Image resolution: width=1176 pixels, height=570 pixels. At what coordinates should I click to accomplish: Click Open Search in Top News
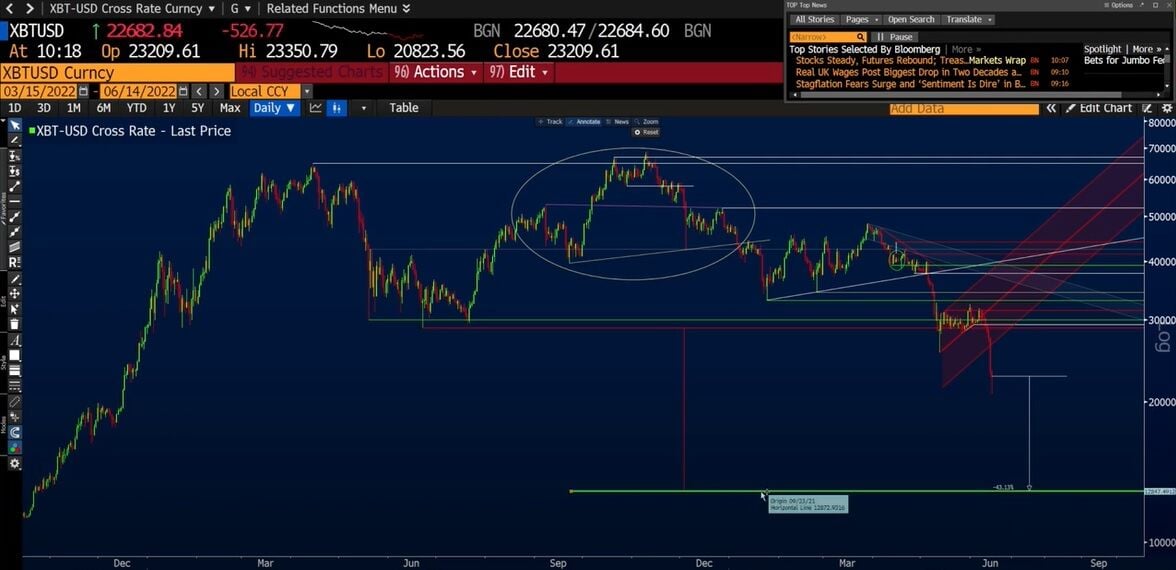(910, 20)
